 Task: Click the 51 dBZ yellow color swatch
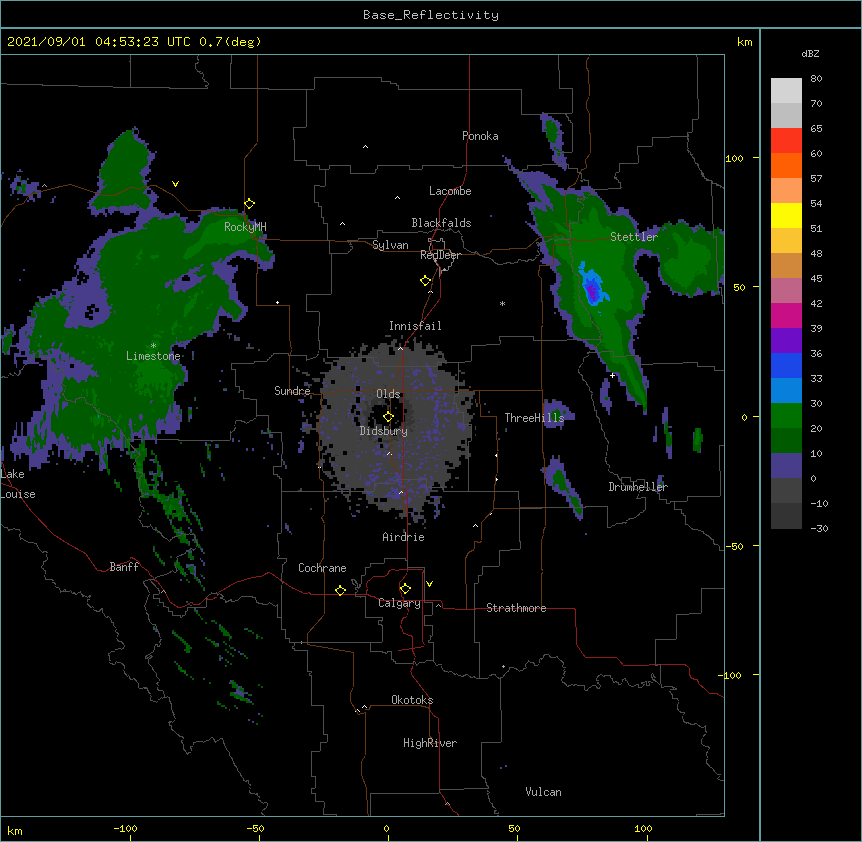(786, 215)
